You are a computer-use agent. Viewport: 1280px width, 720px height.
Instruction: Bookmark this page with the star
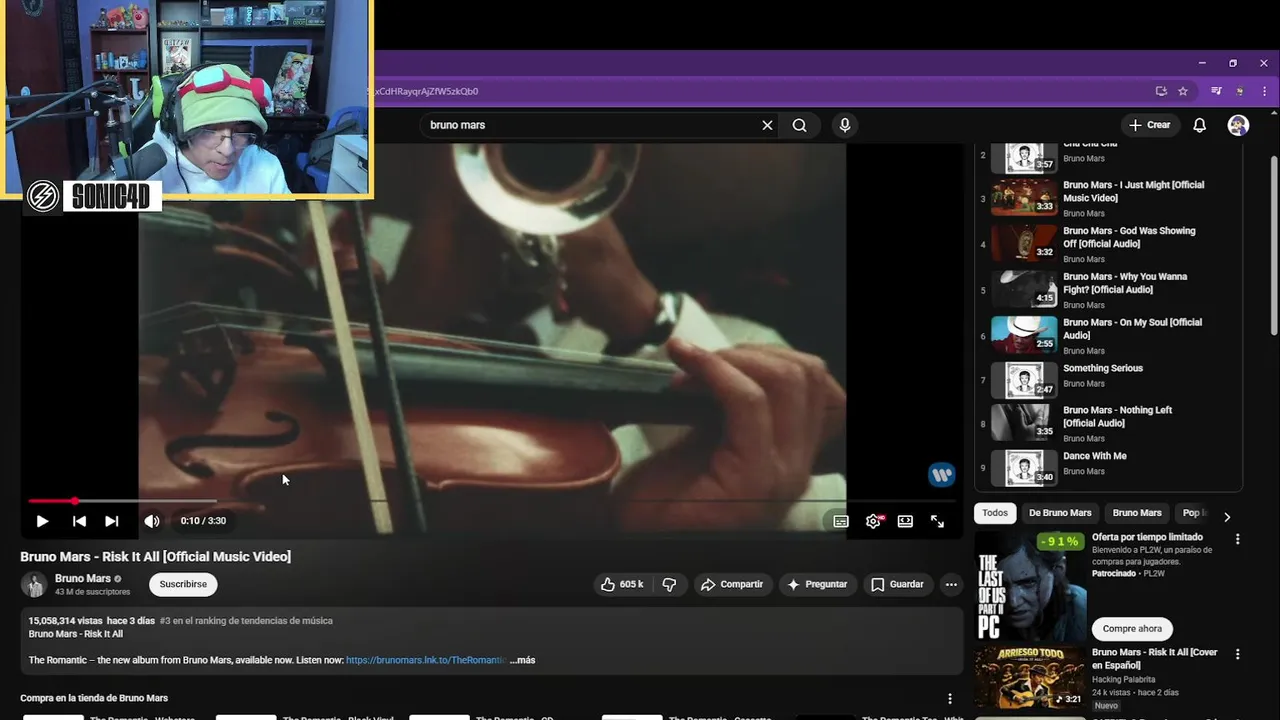[x=1183, y=91]
